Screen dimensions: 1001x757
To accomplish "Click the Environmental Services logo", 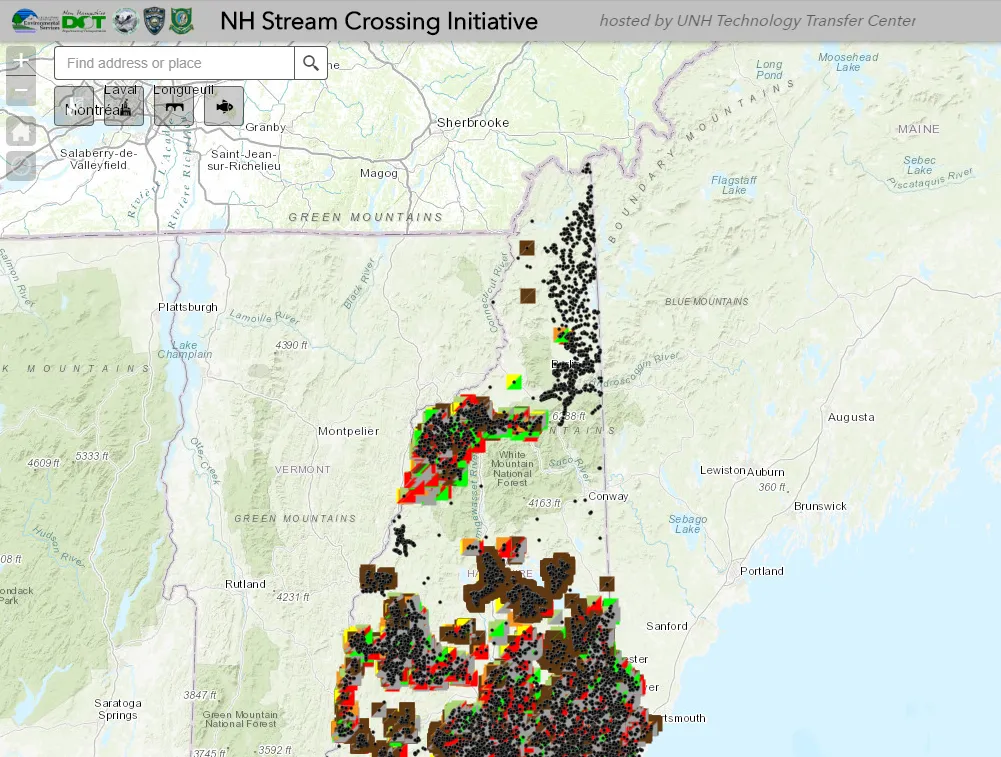I will pyautogui.click(x=36, y=21).
